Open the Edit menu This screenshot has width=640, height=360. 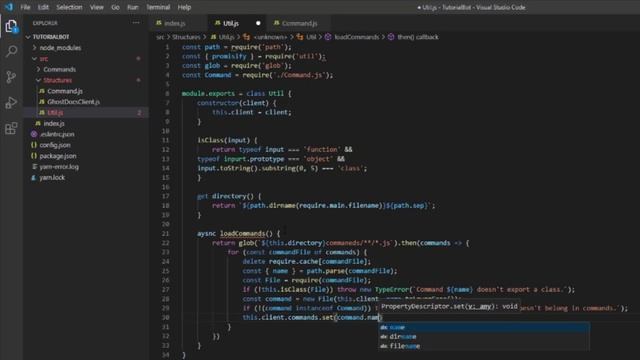pos(43,7)
